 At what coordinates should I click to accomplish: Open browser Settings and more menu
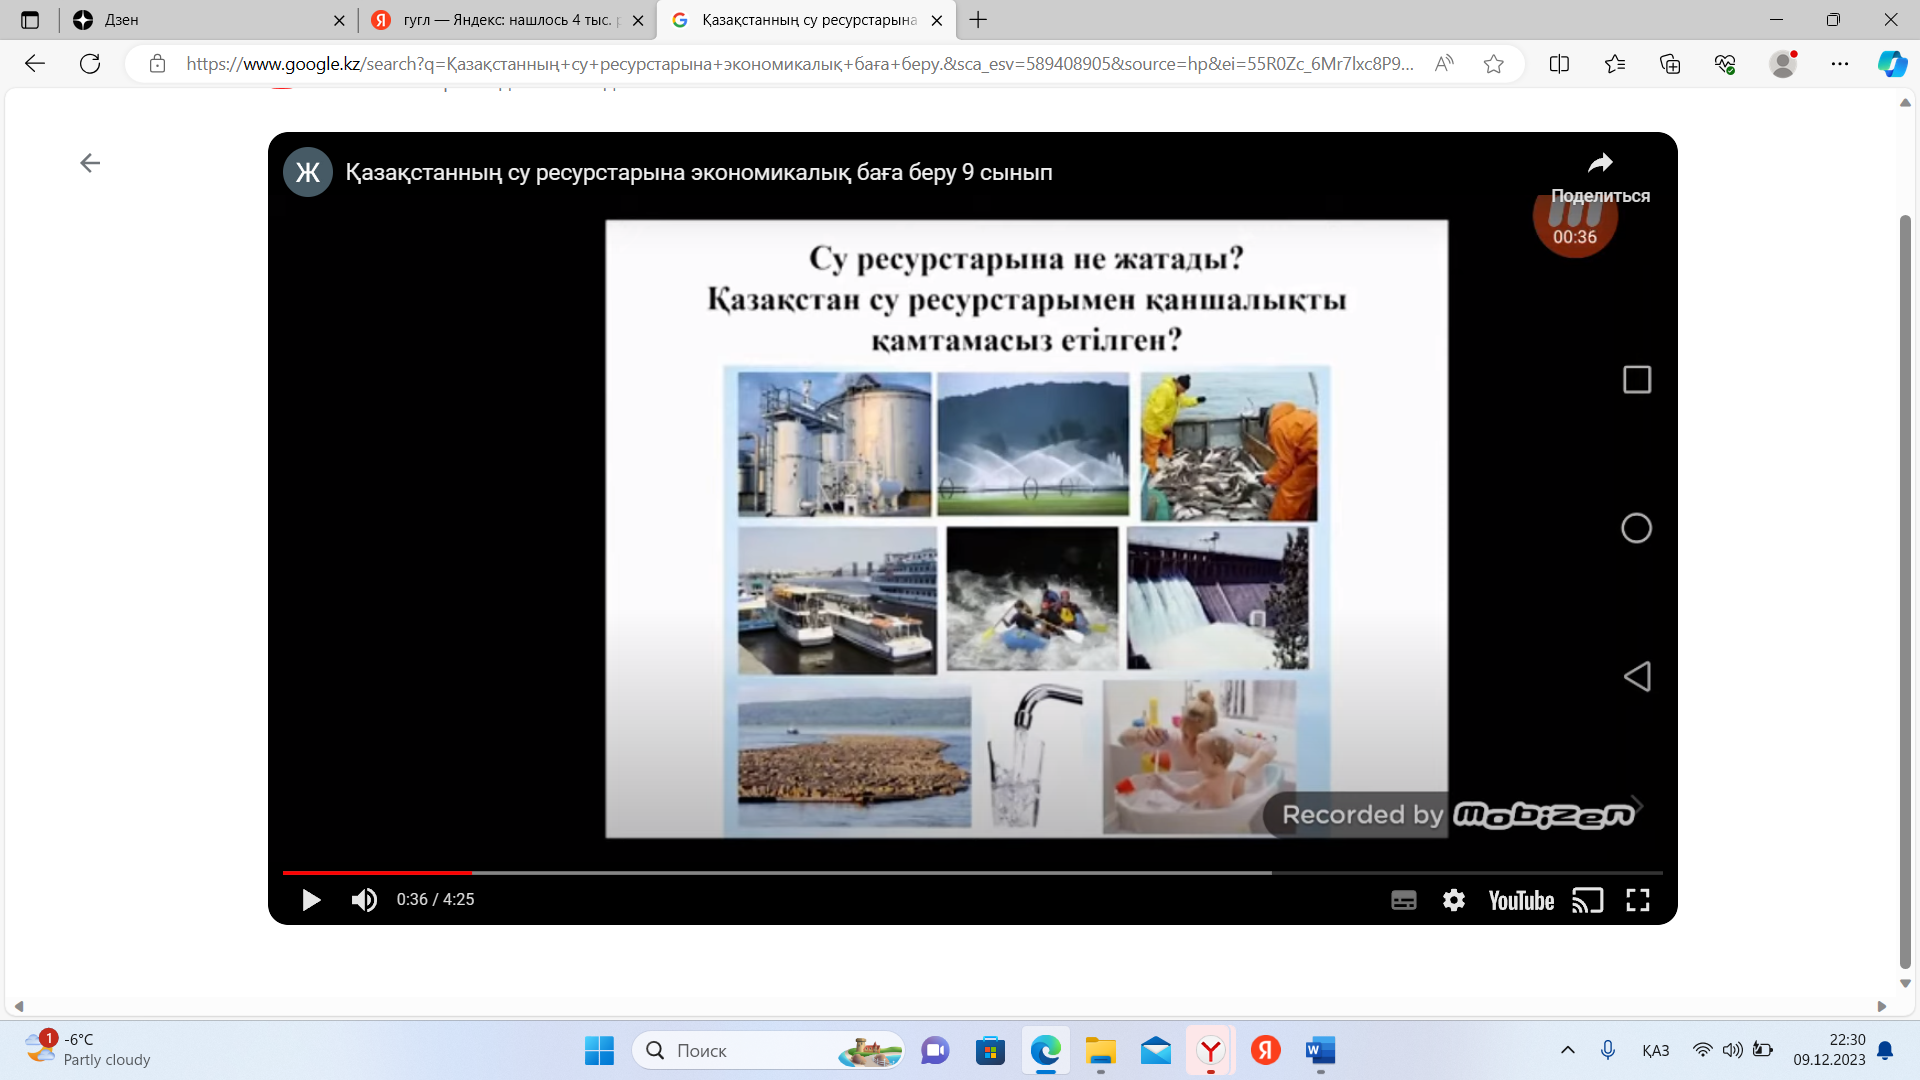pyautogui.click(x=1839, y=64)
